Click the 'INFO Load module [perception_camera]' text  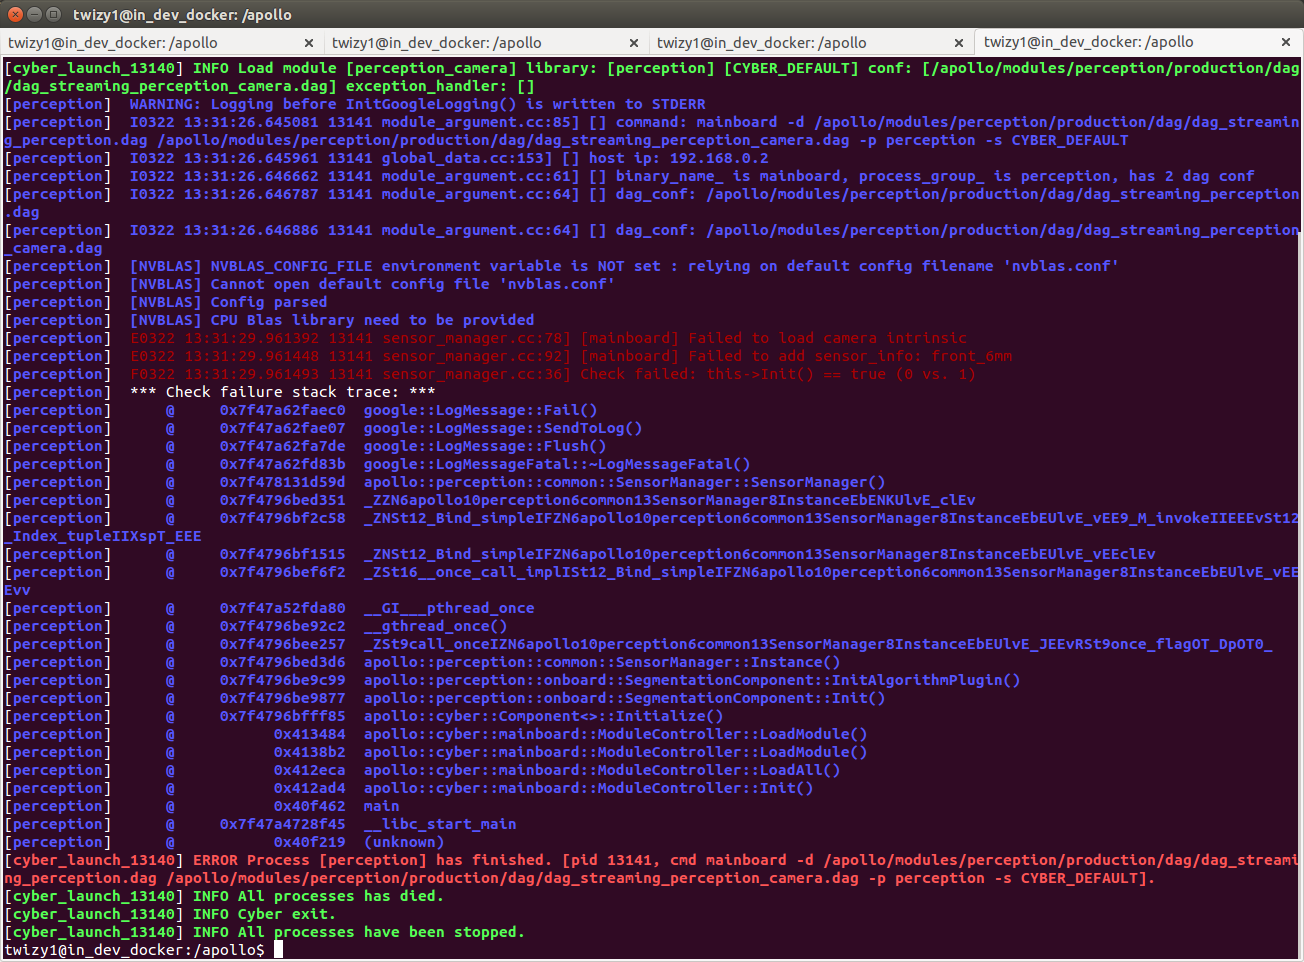(x=355, y=68)
